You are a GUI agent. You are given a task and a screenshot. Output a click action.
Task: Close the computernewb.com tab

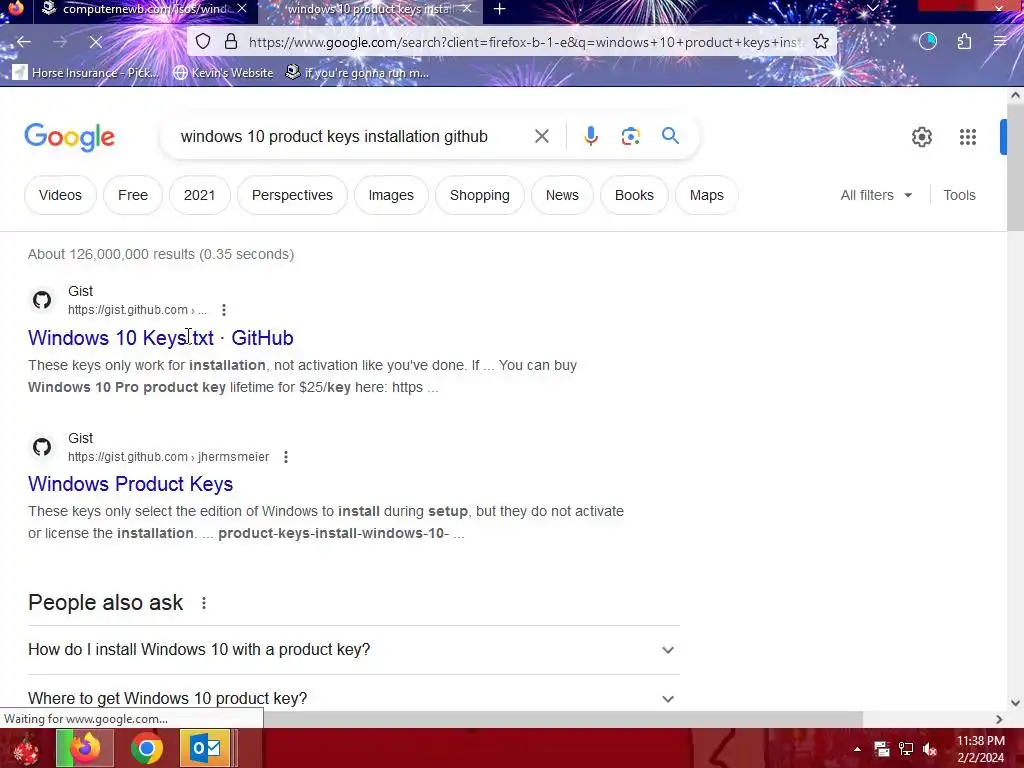242,8
